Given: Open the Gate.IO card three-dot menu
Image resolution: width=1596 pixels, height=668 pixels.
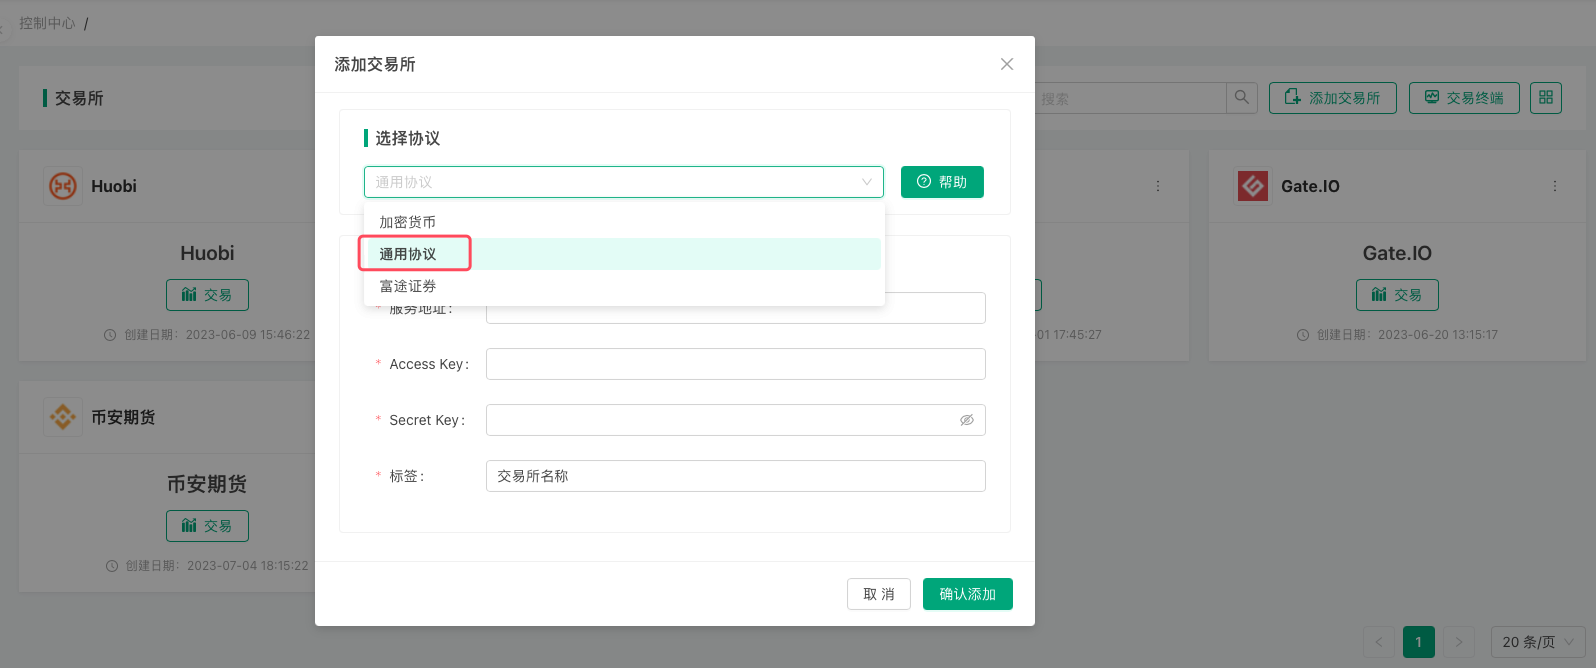Looking at the screenshot, I should click(1555, 186).
